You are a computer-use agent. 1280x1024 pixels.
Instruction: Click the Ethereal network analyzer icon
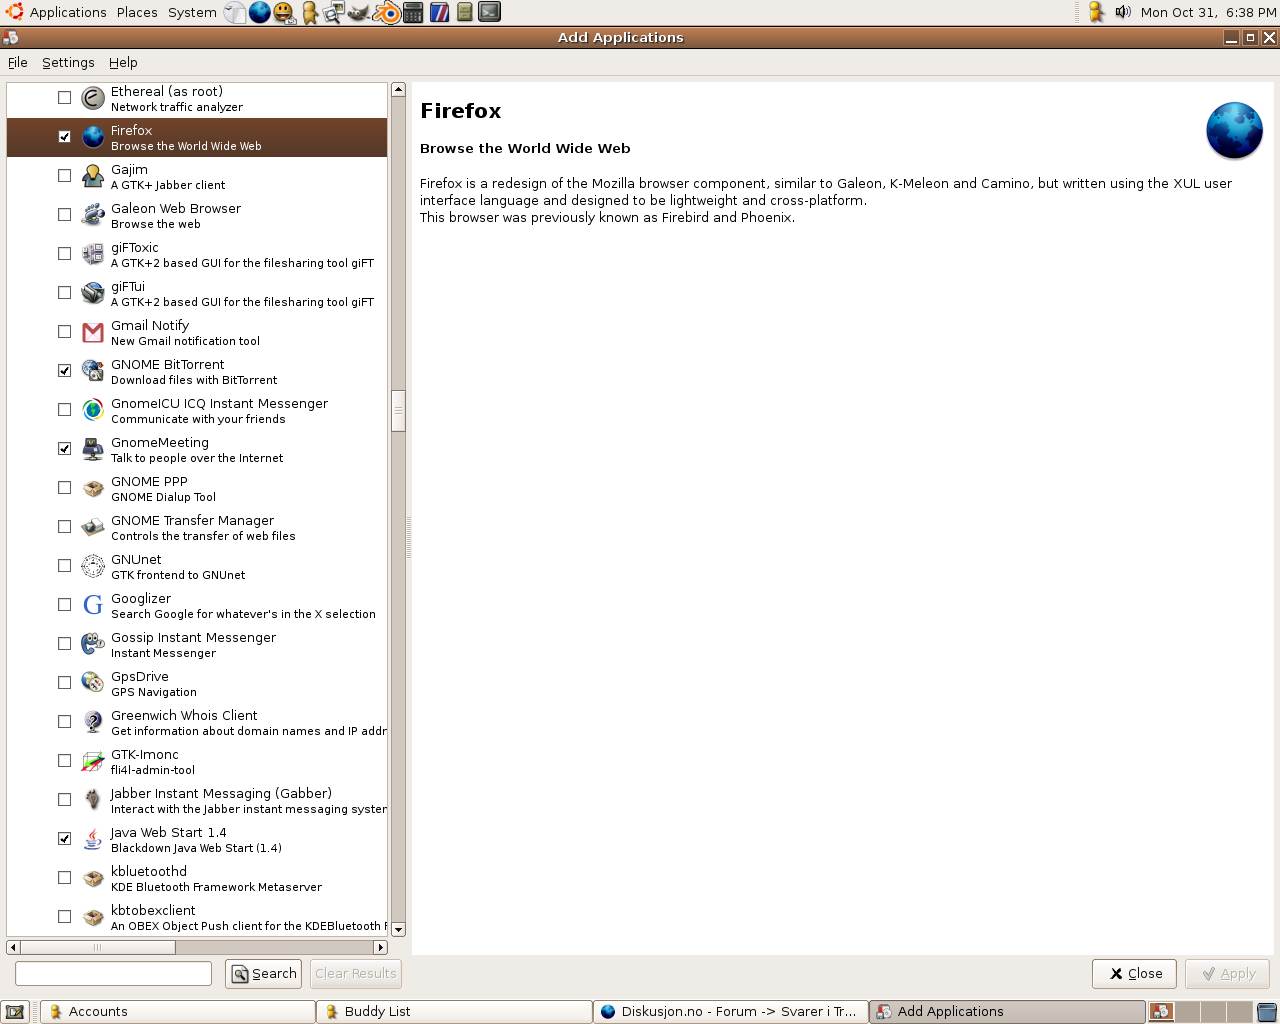(93, 98)
